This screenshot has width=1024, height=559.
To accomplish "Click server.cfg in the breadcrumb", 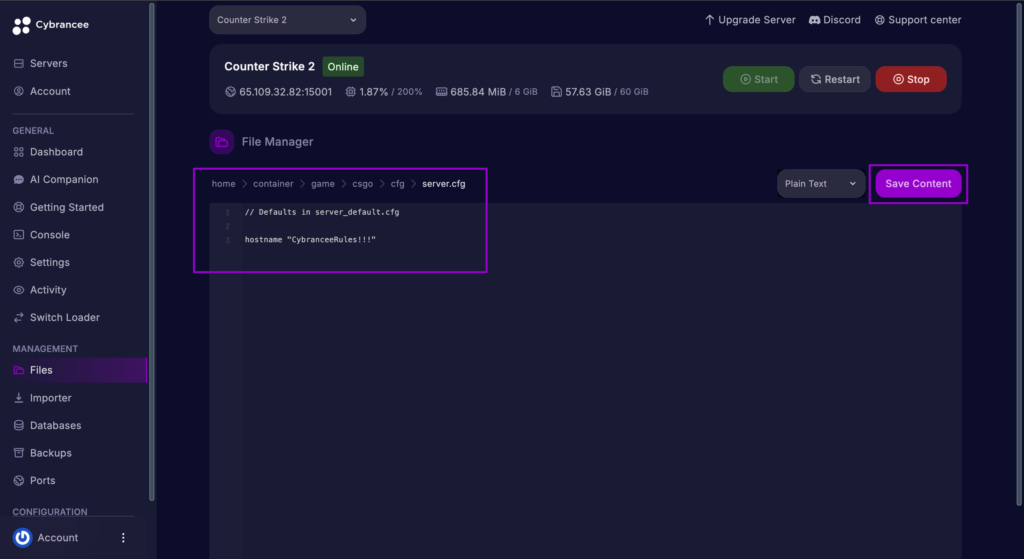I will click(x=444, y=184).
